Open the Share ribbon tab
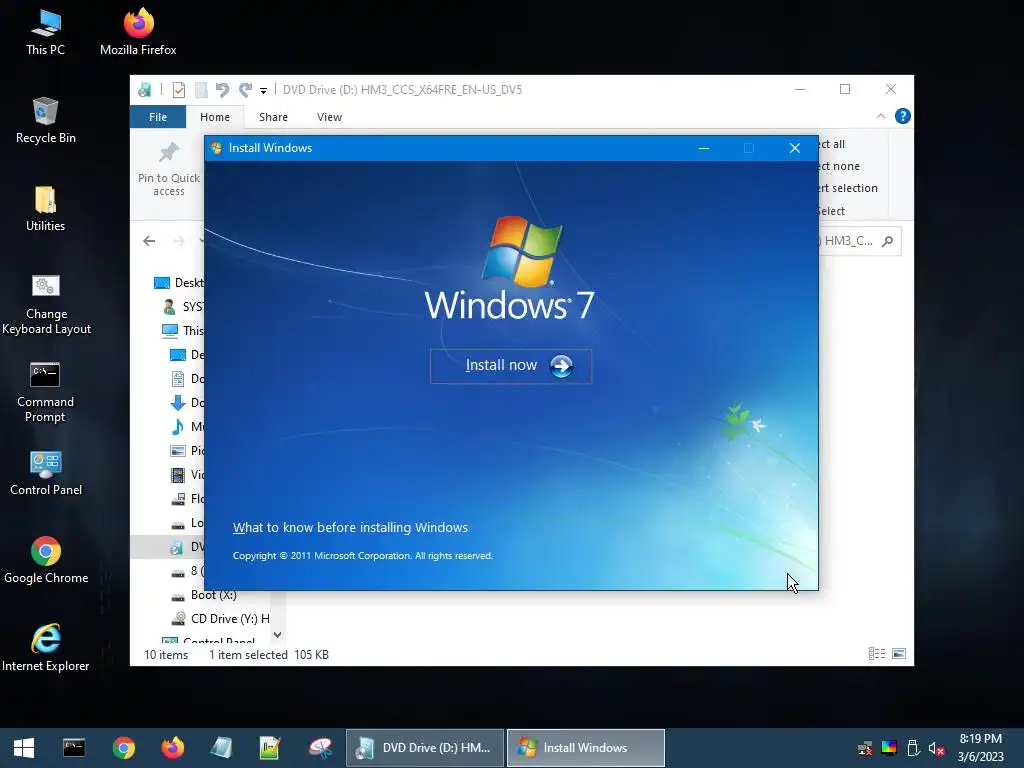Viewport: 1024px width, 768px height. tap(273, 117)
